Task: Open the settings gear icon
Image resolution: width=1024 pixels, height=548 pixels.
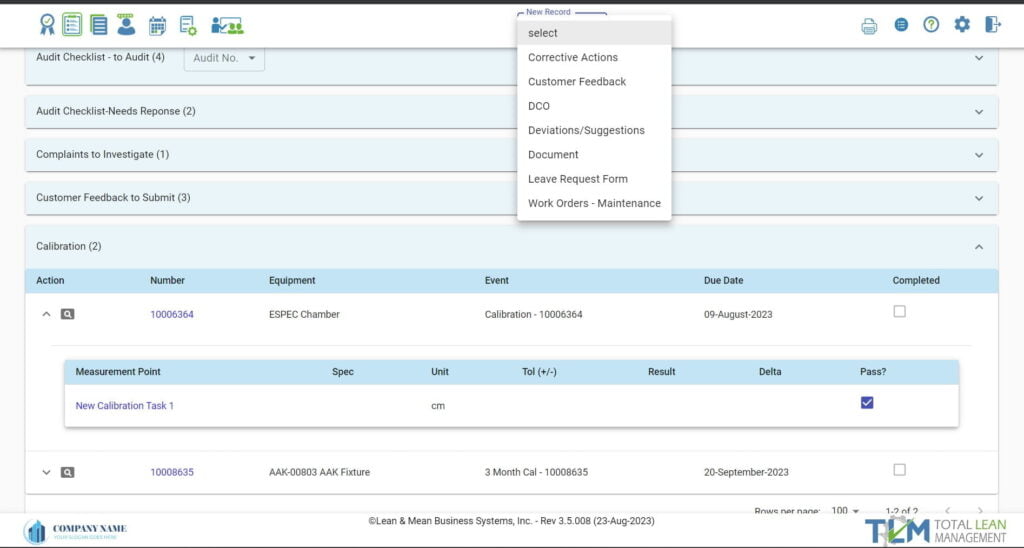Action: (962, 25)
